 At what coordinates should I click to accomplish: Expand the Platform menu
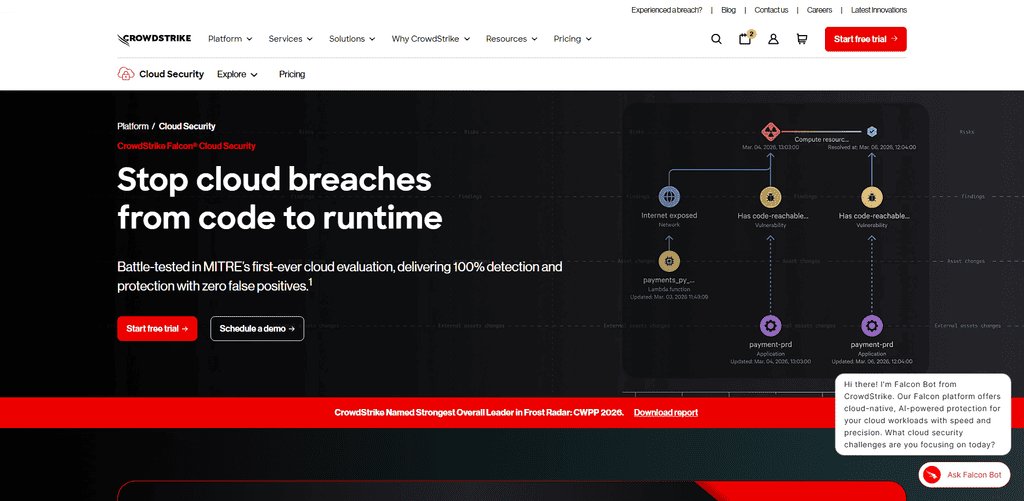[x=230, y=39]
